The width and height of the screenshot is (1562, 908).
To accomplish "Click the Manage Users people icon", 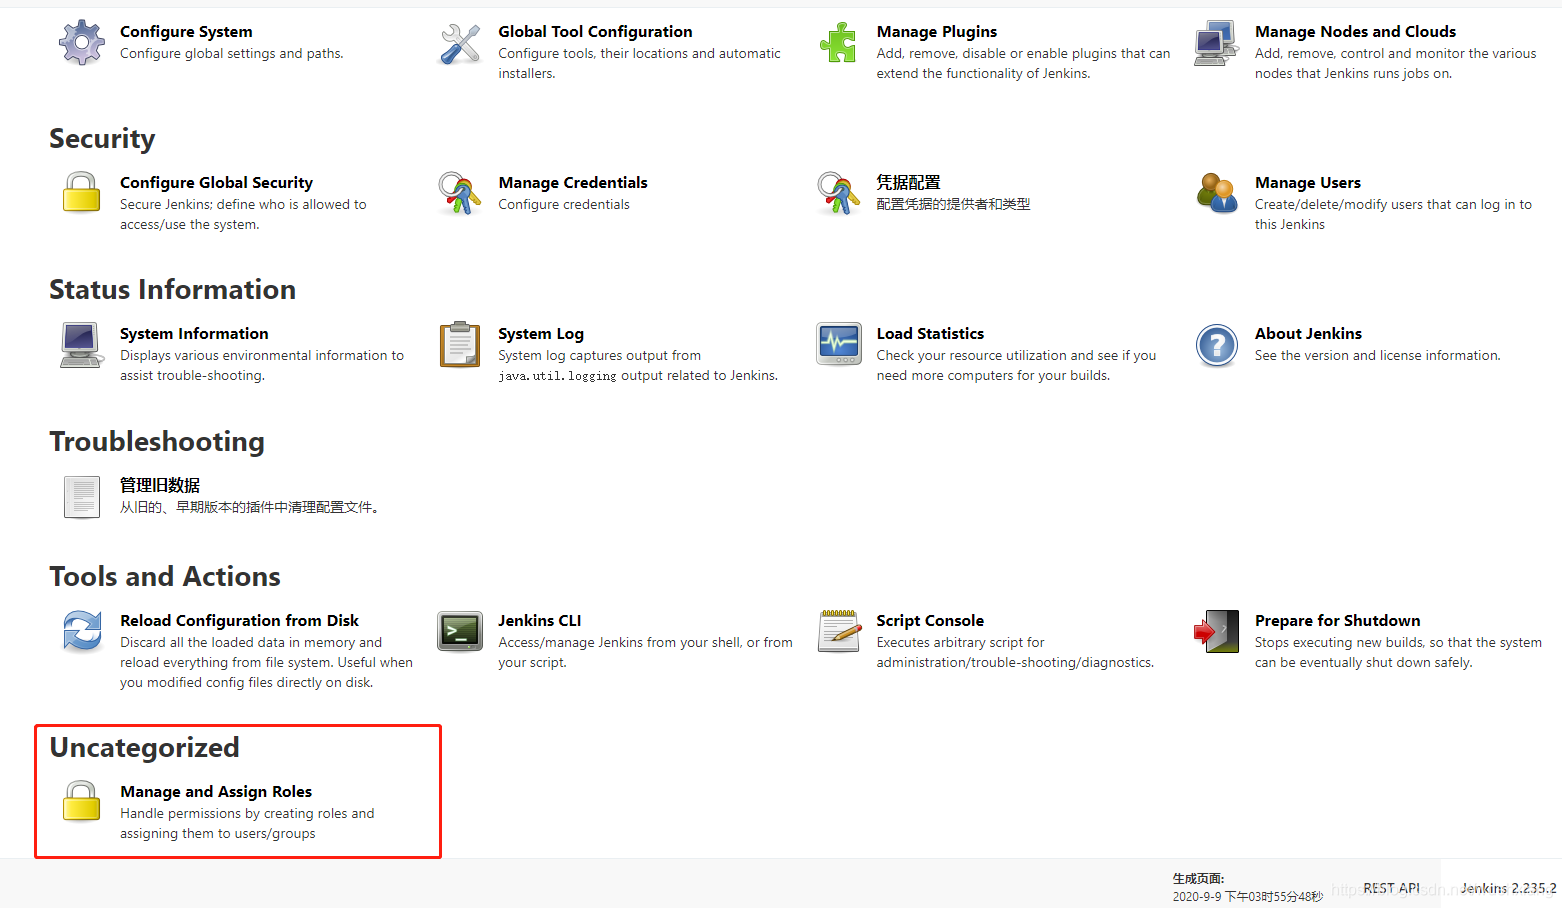I will [1217, 193].
